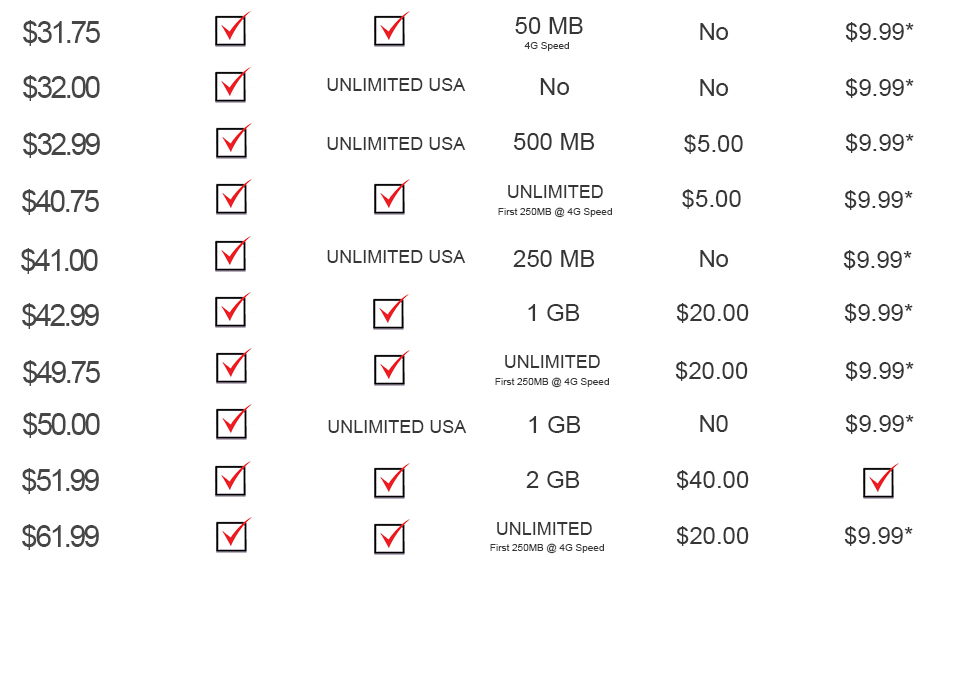Viewport: 960px width, 700px height.
Task: Click the $31.75 plan price
Action: click(x=61, y=32)
